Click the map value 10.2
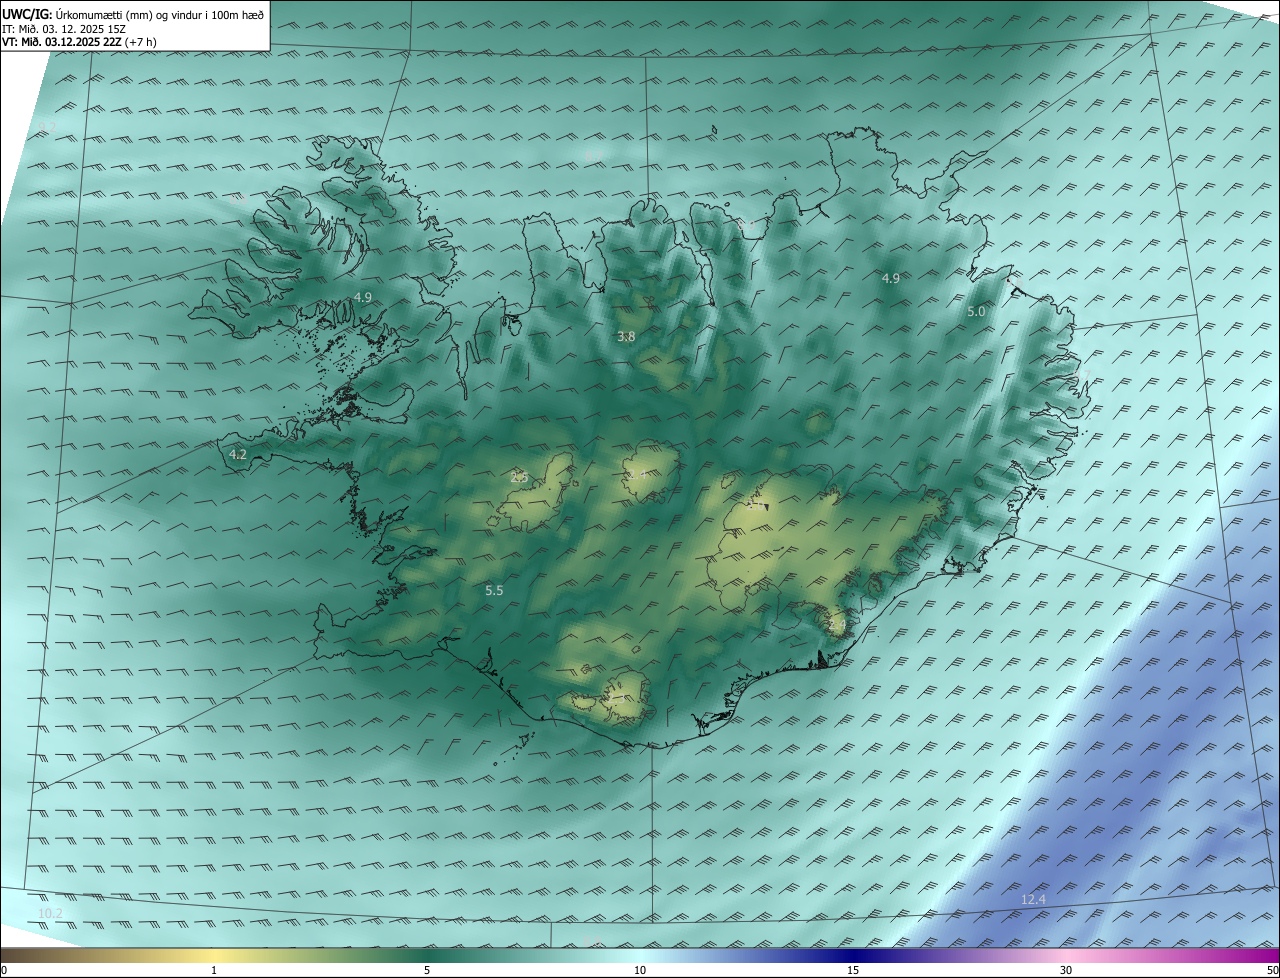 coord(50,914)
